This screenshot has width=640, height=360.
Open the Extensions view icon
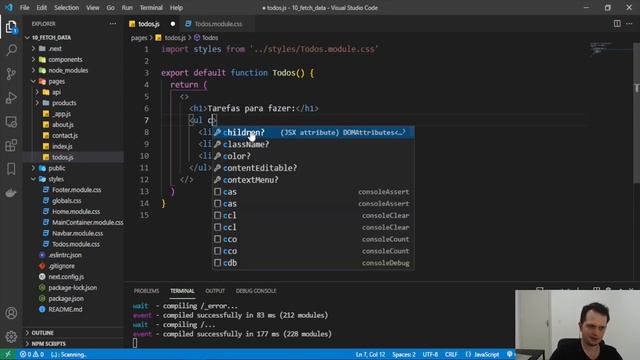[x=11, y=145]
